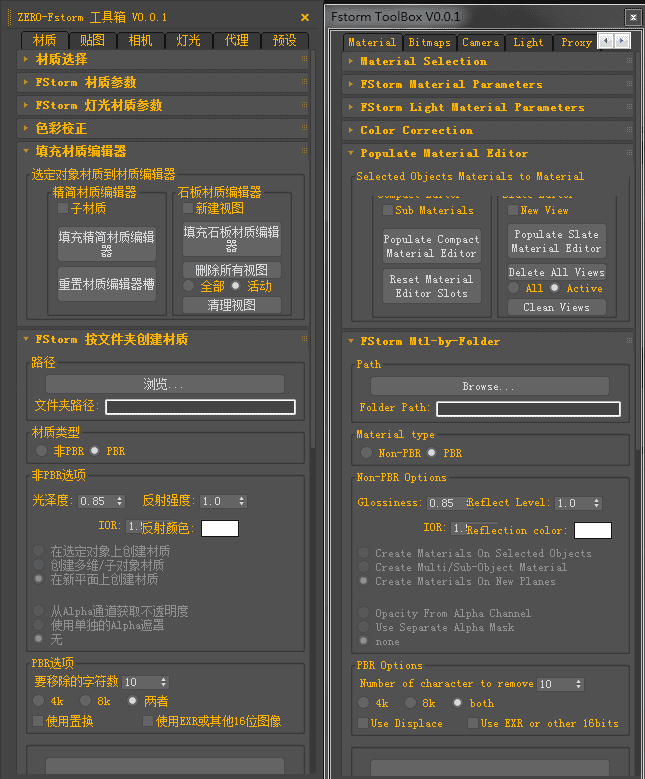Click the Glossiness spinner arrows

click(x=464, y=504)
